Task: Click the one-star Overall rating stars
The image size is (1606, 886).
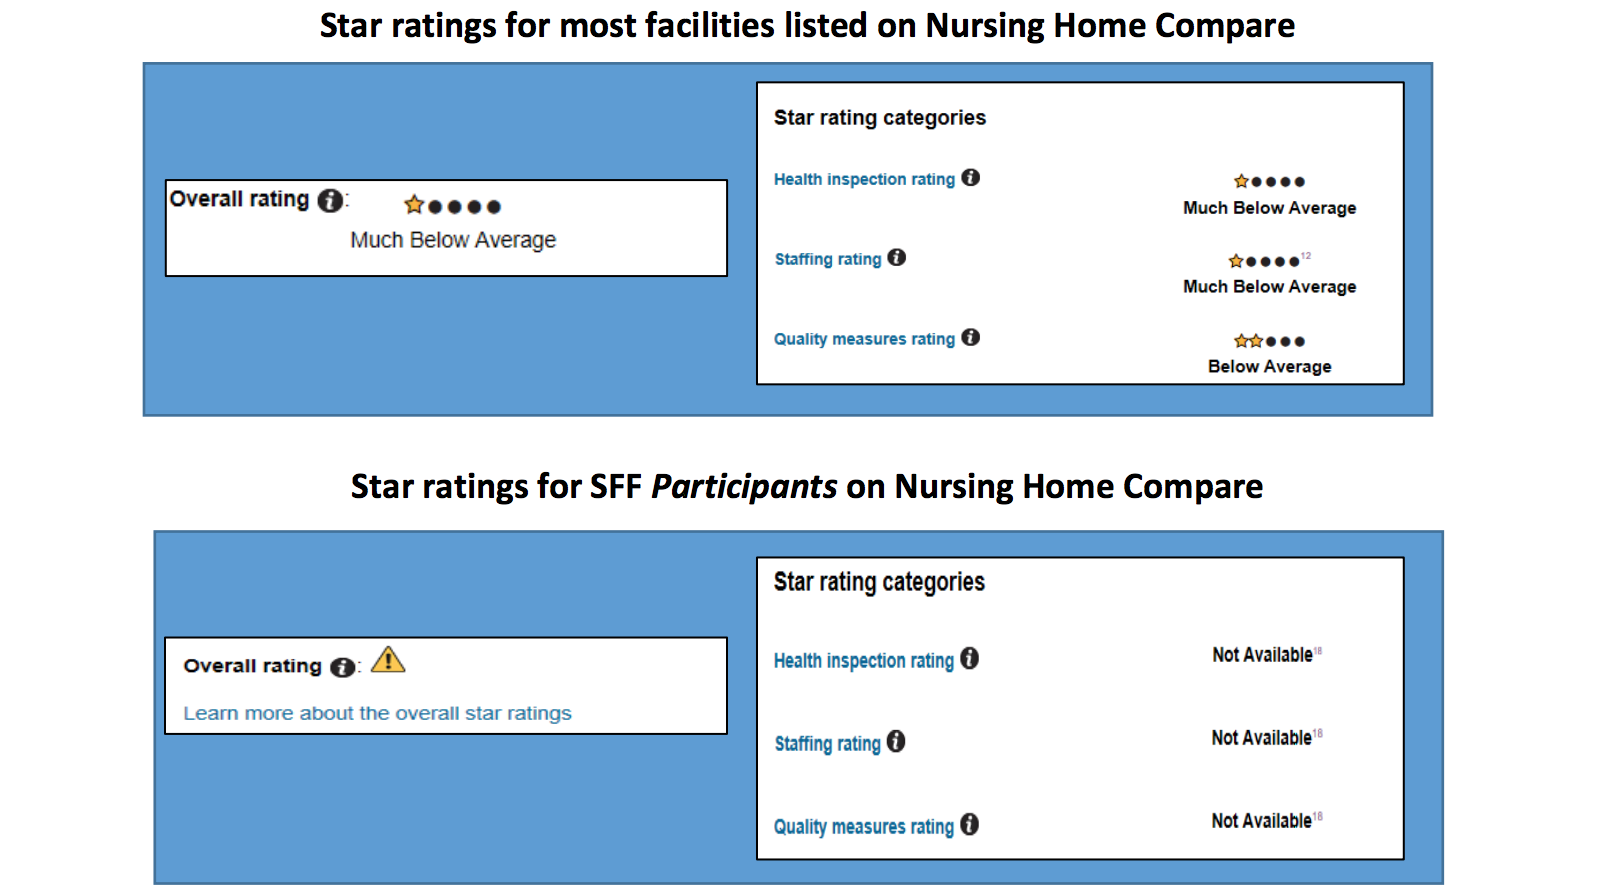Action: 452,206
